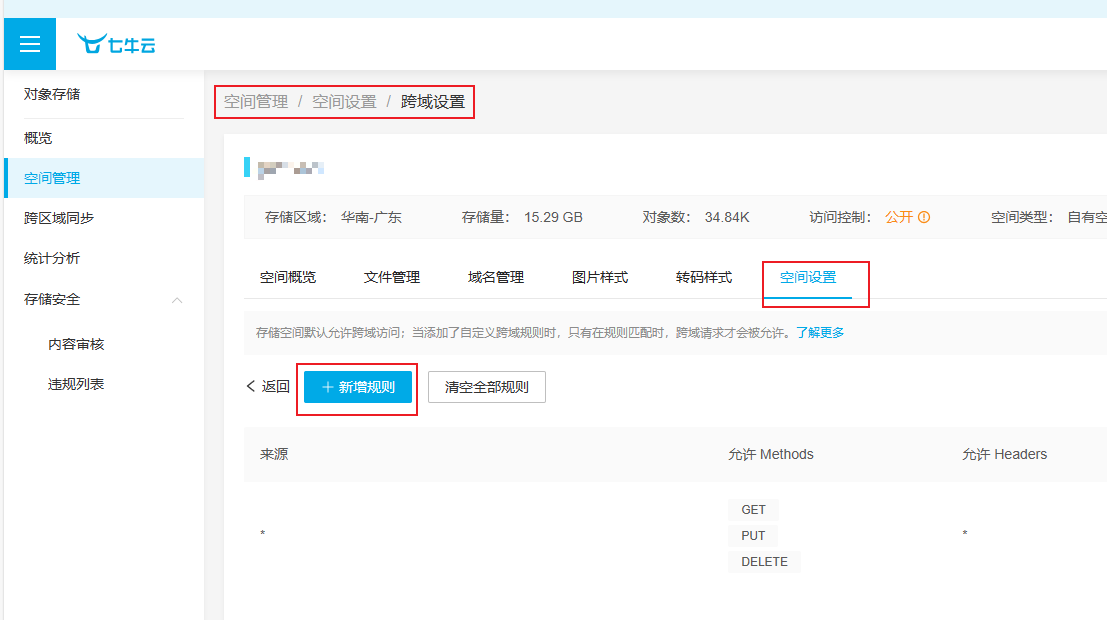Open the 转码样式 tab

(x=704, y=277)
